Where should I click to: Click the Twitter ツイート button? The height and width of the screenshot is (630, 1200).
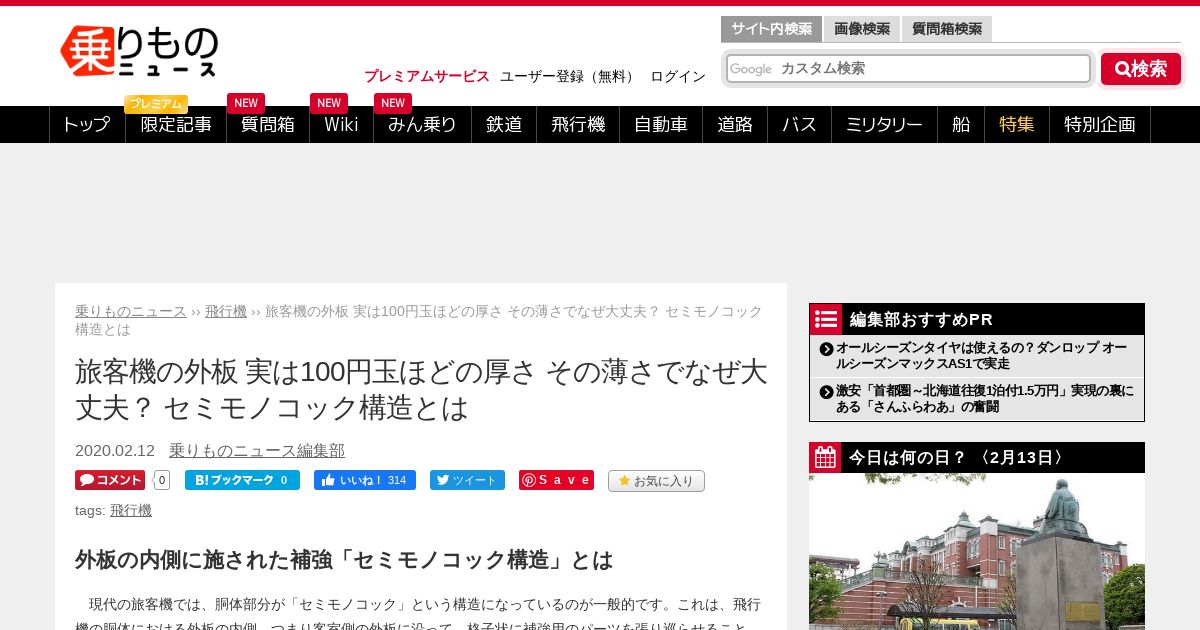467,480
